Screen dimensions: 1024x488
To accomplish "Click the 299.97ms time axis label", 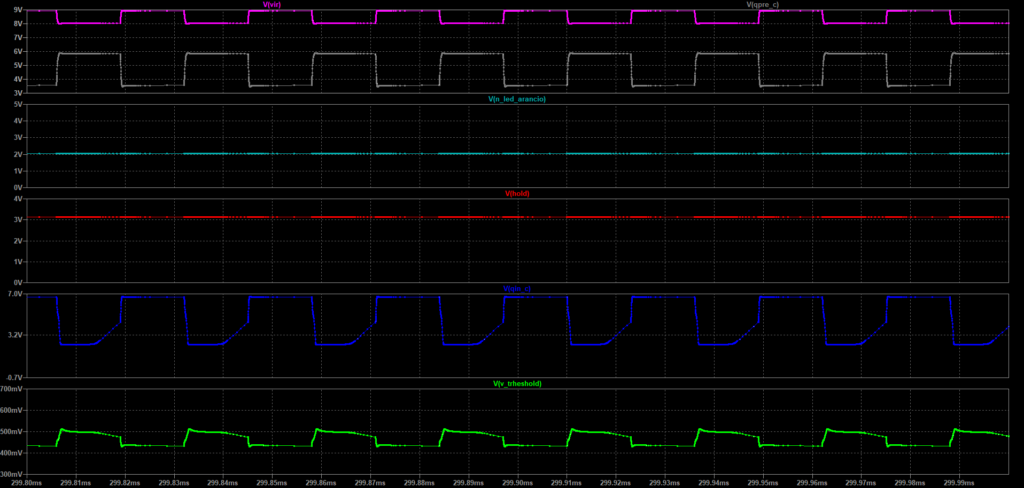I will (861, 483).
